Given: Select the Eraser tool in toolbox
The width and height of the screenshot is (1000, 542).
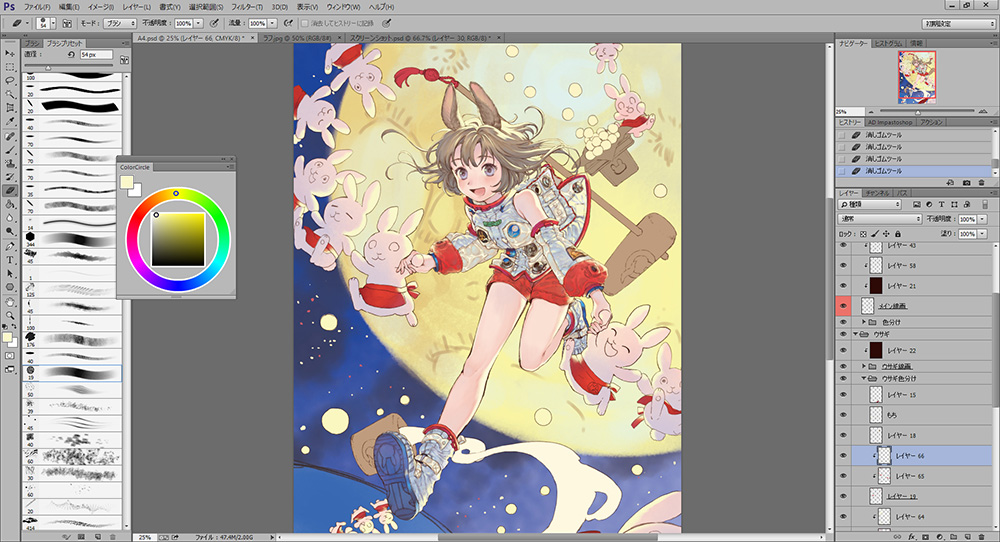Looking at the screenshot, I should click(10, 190).
